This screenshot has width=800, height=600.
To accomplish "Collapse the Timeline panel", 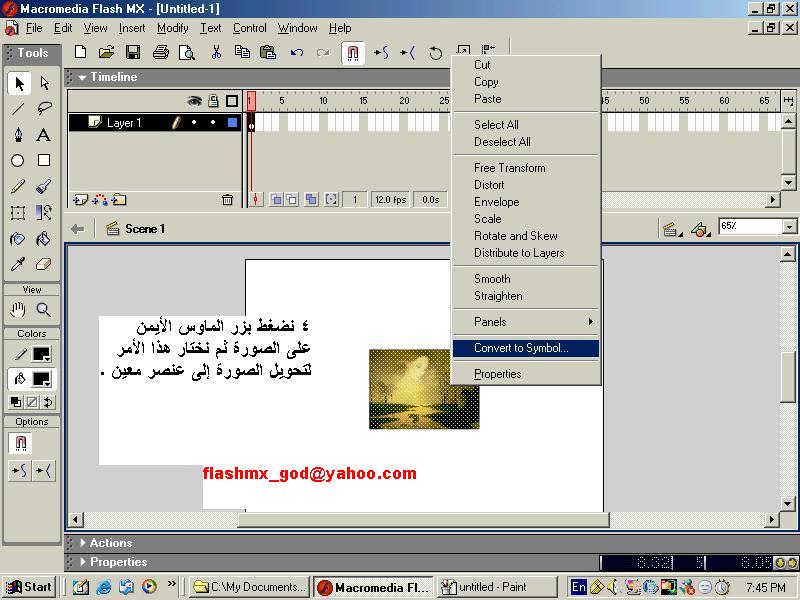I will coord(82,78).
